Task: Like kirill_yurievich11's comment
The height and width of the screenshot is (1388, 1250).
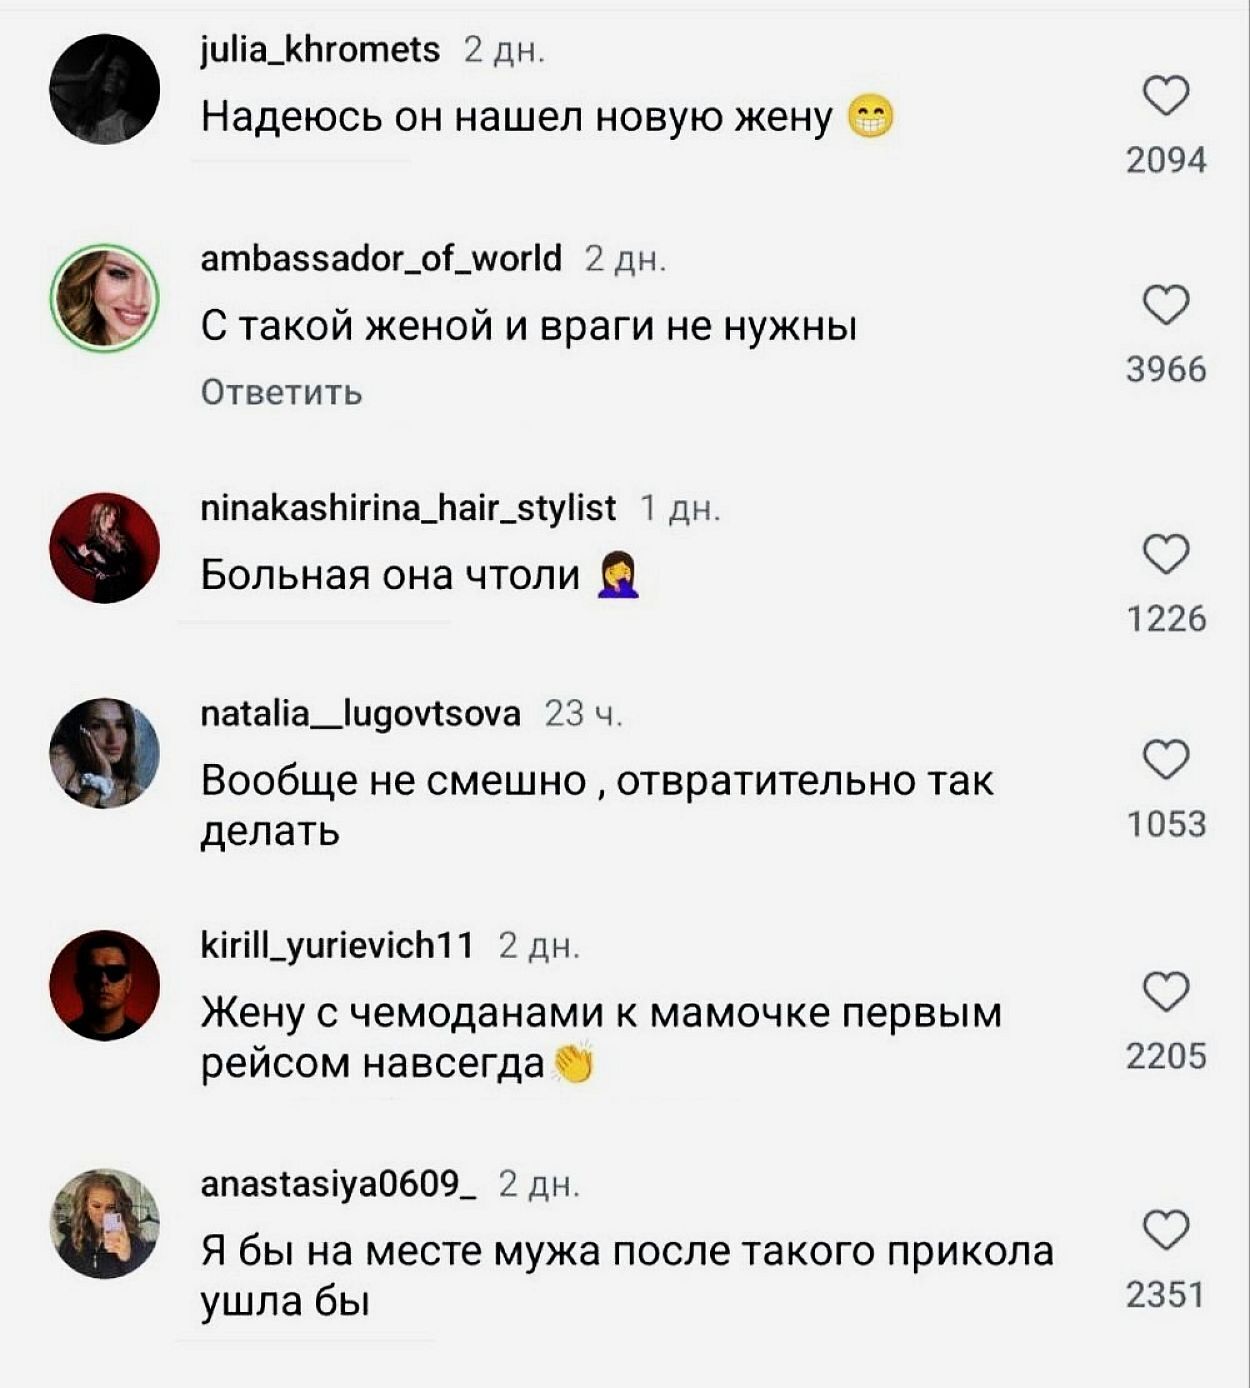Action: pyautogui.click(x=1165, y=991)
